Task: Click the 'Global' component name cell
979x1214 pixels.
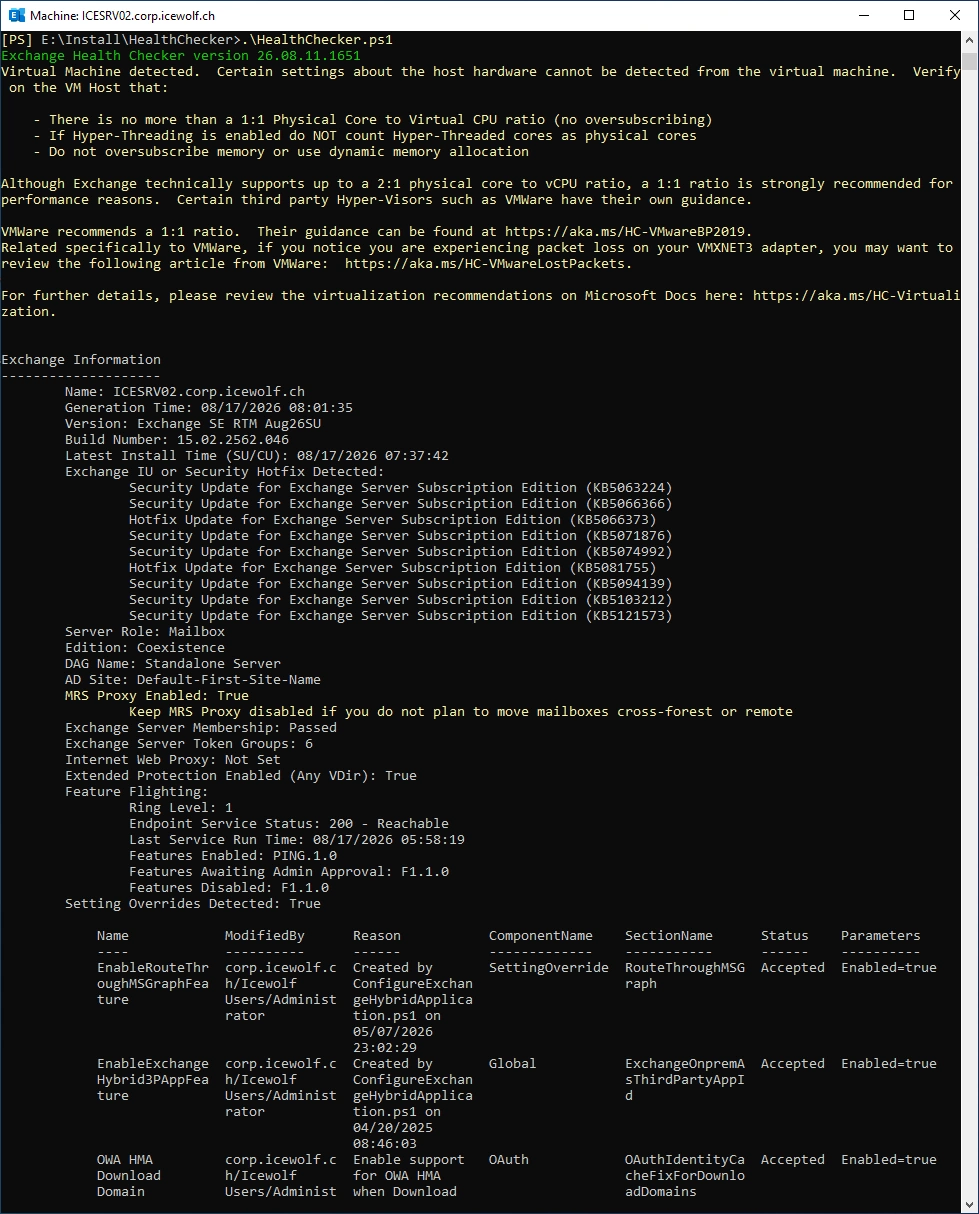Action: 513,1064
